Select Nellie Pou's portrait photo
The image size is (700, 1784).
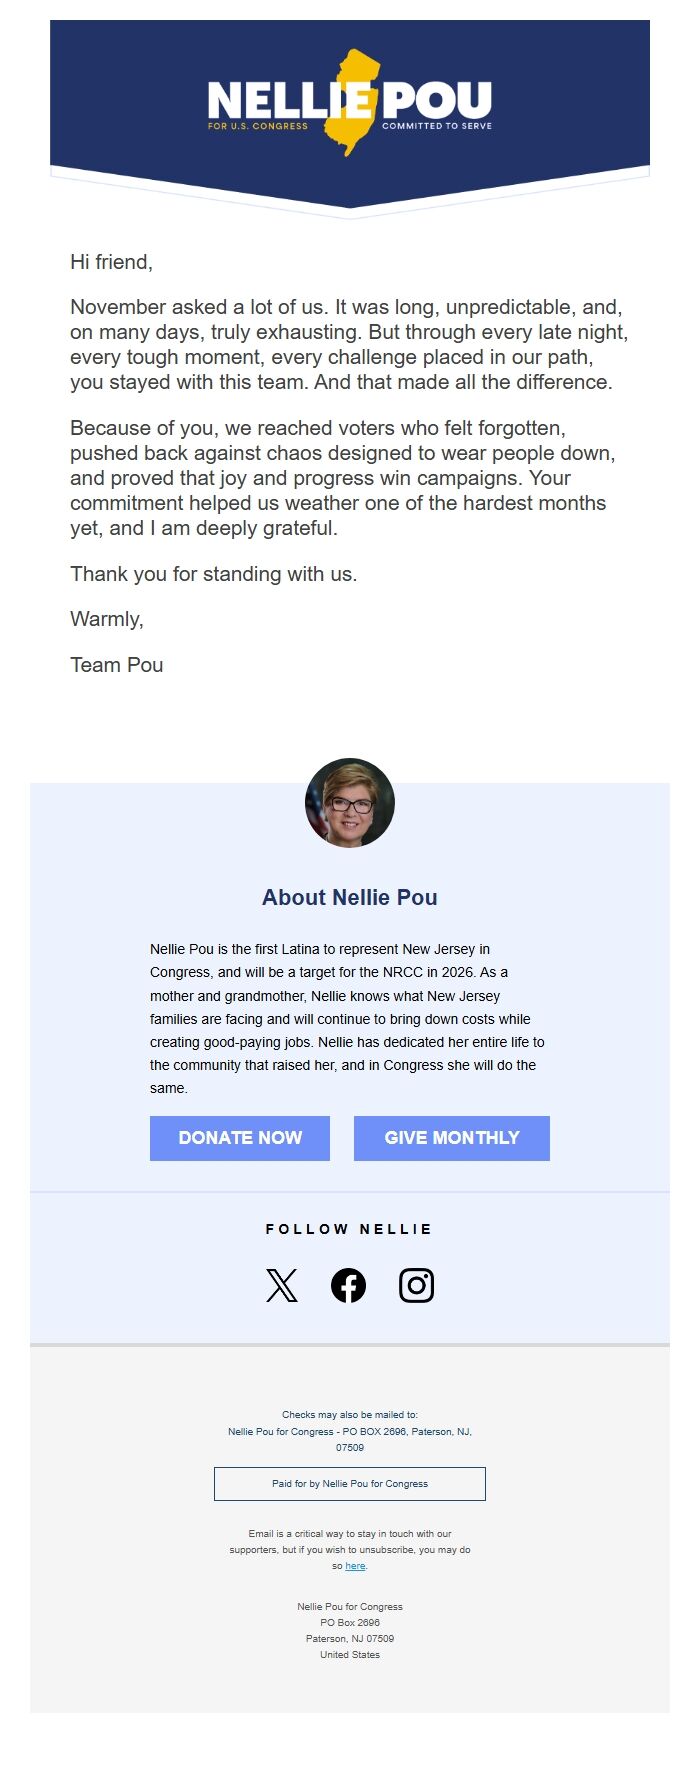[x=349, y=802]
